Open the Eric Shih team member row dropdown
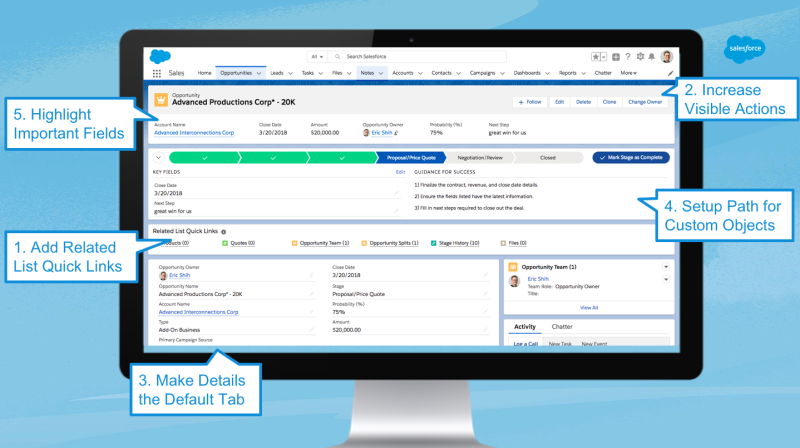 click(666, 279)
